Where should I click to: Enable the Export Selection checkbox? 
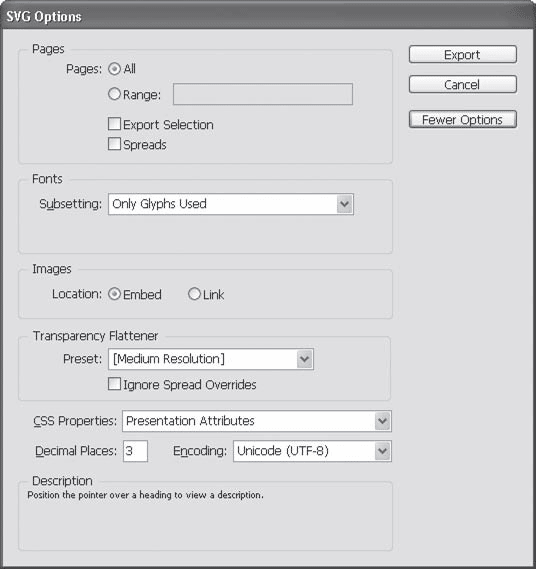tap(114, 124)
